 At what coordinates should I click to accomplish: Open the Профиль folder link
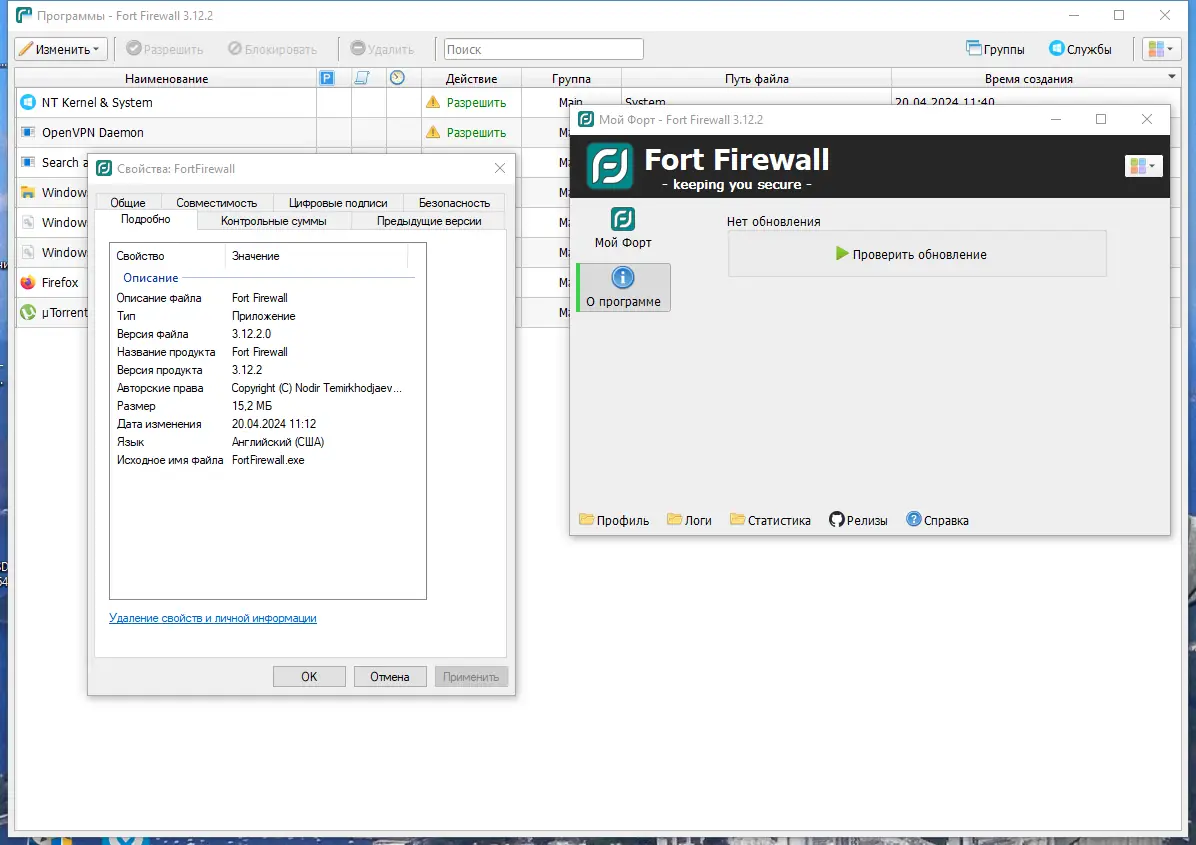614,520
